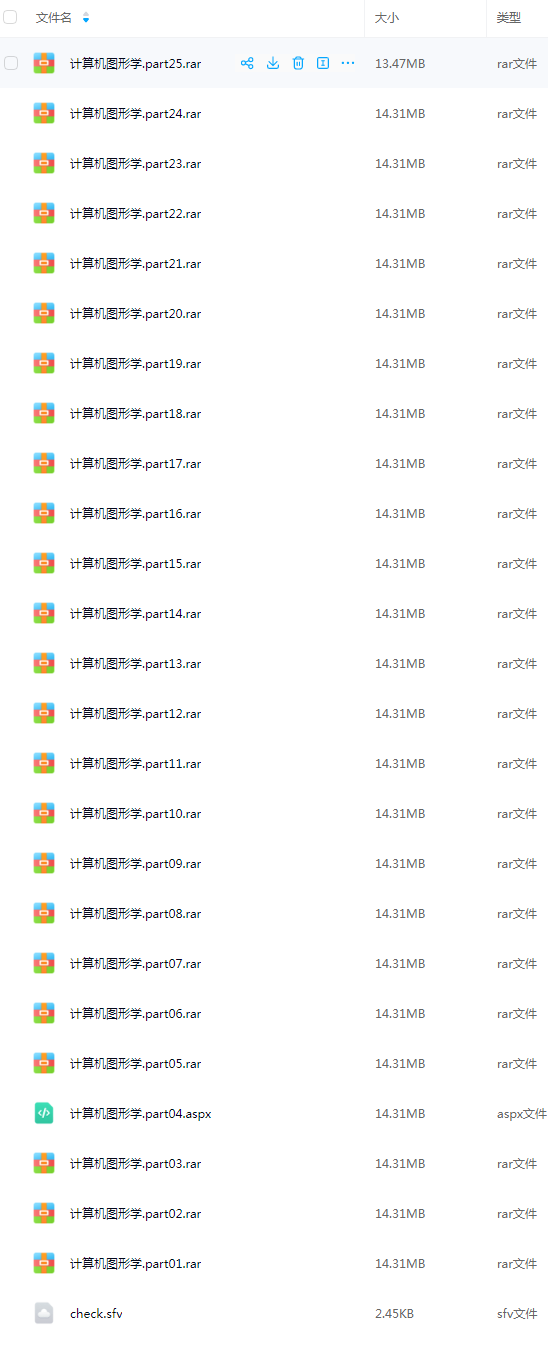Toggle the sort arrow beside 文件名
The image size is (548, 1371).
click(86, 18)
